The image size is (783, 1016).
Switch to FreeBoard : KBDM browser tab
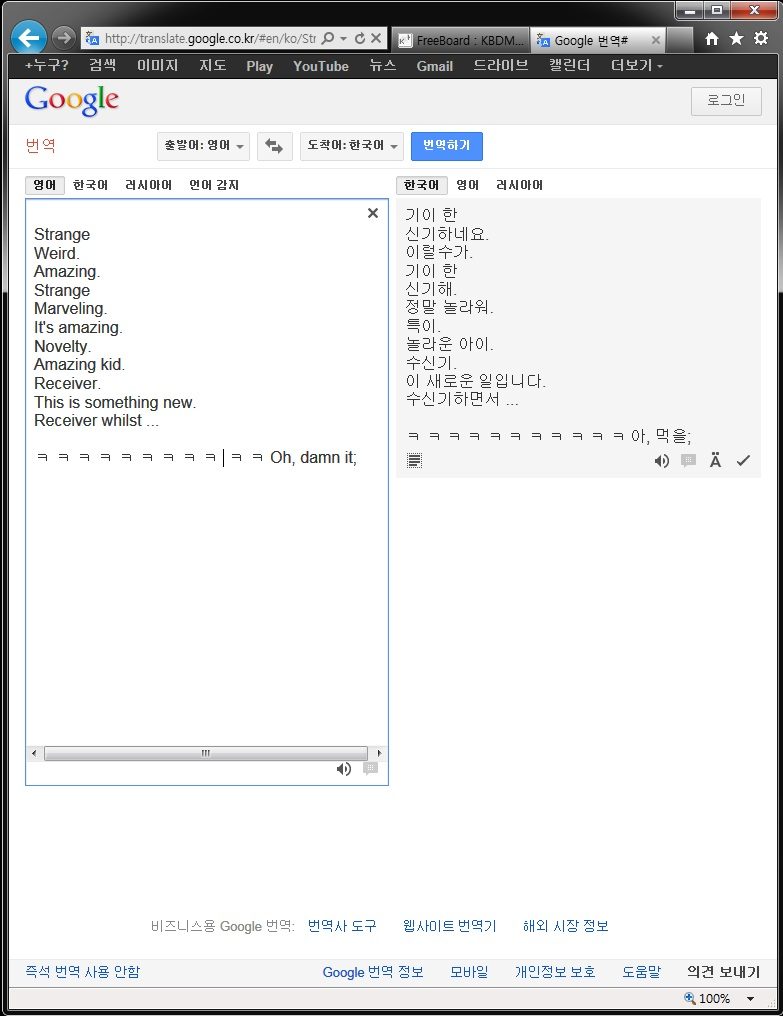coord(462,40)
